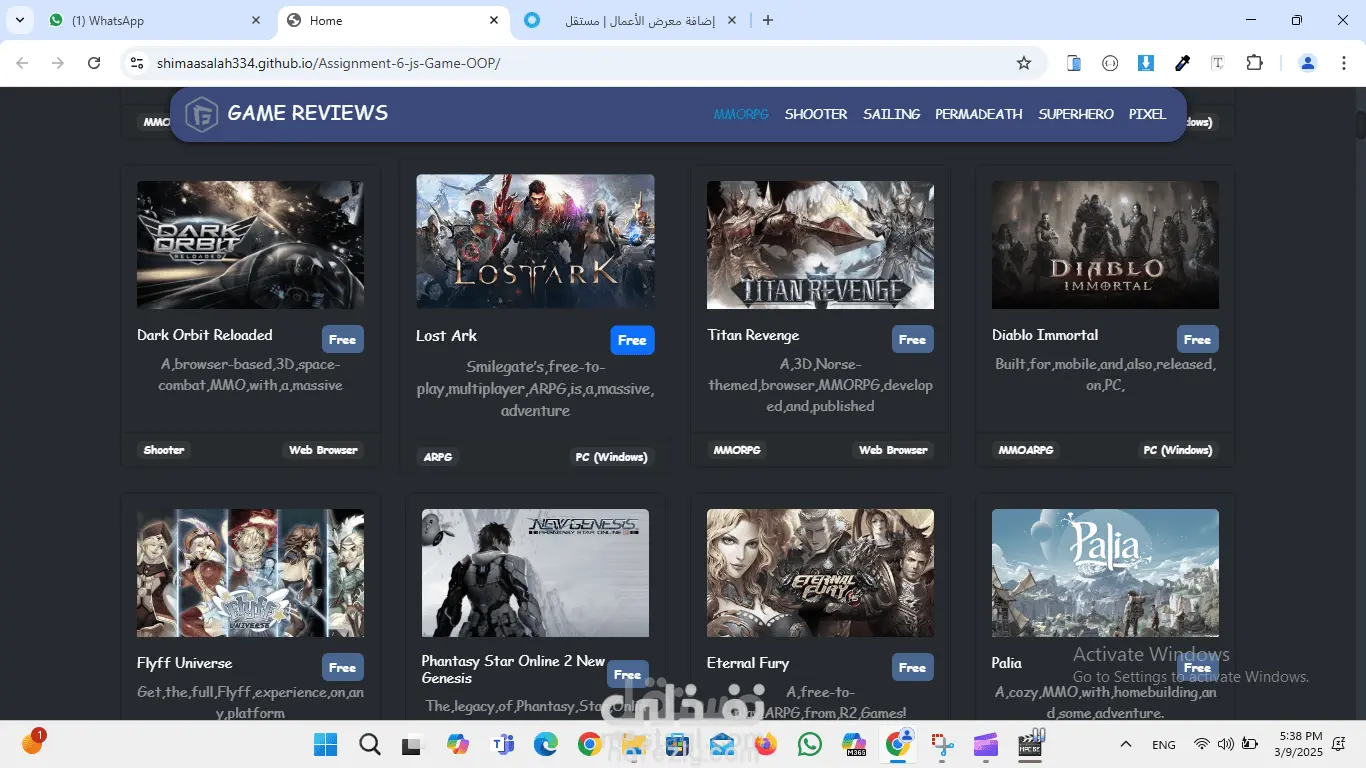
Task: Reload the page using the refresh icon
Action: click(x=94, y=63)
